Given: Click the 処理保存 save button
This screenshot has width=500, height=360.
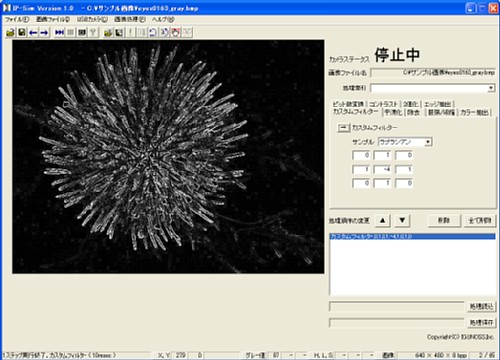Looking at the screenshot, I should click(481, 322).
